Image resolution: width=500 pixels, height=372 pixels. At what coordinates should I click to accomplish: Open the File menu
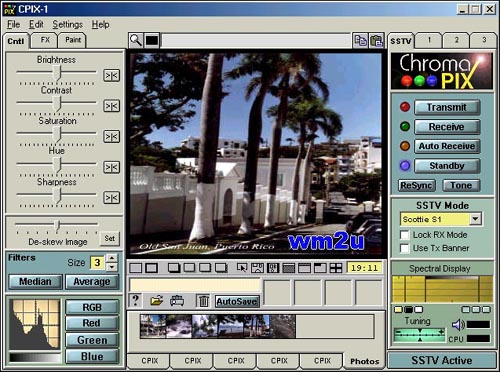13,25
